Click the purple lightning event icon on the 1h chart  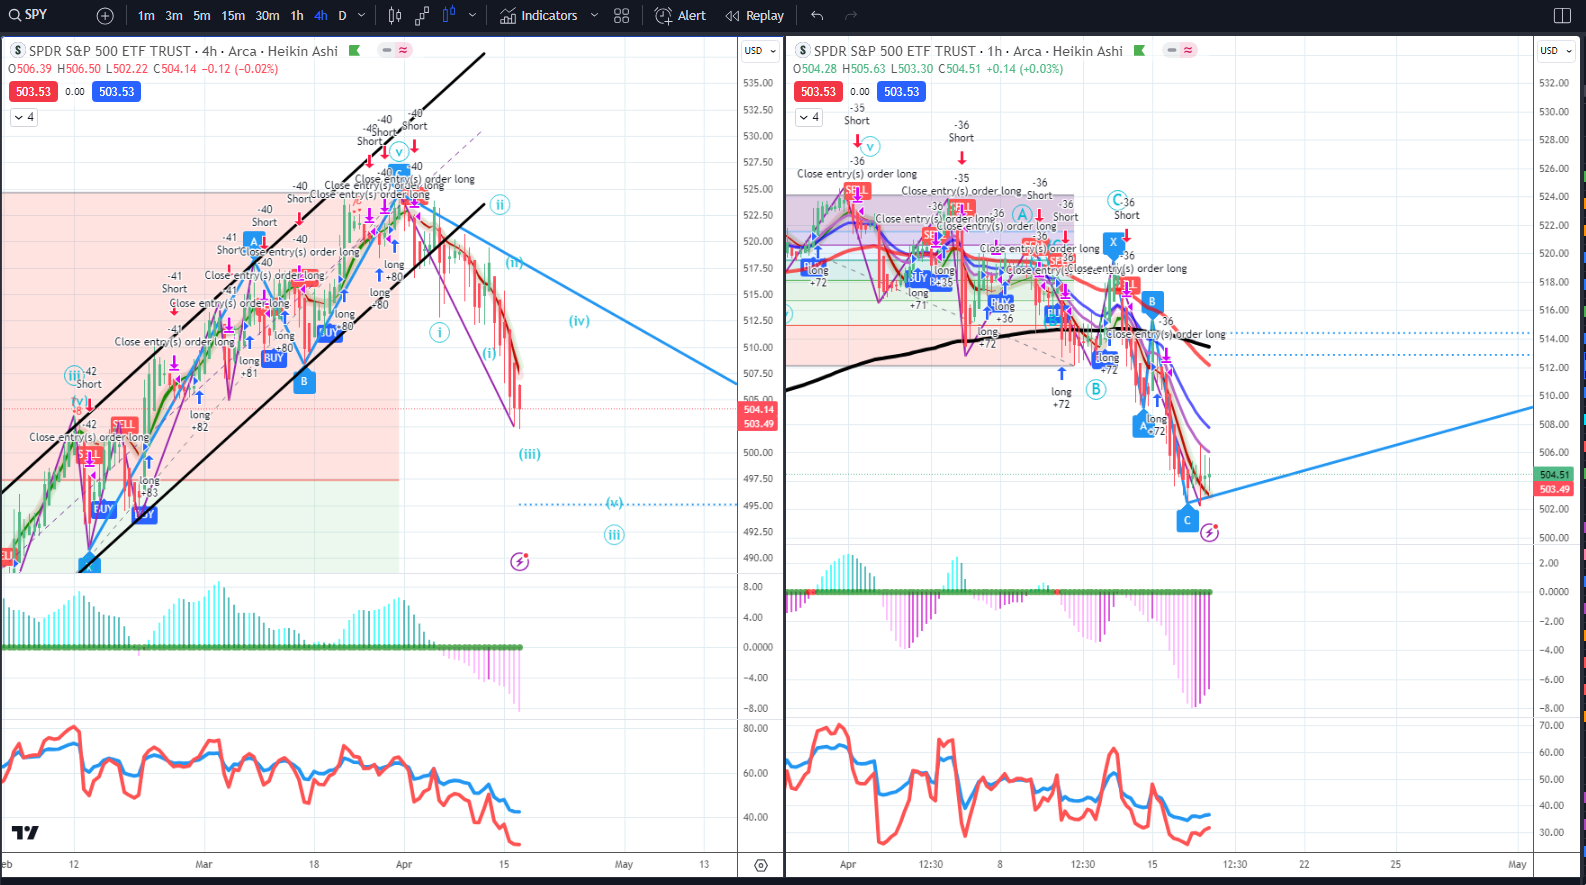coord(1210,533)
